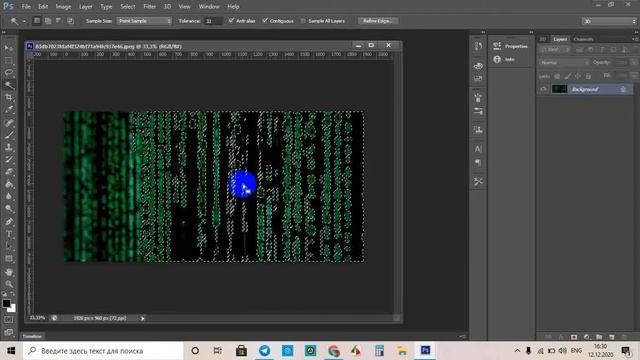Open the Normal blend mode dropdown

pos(564,62)
